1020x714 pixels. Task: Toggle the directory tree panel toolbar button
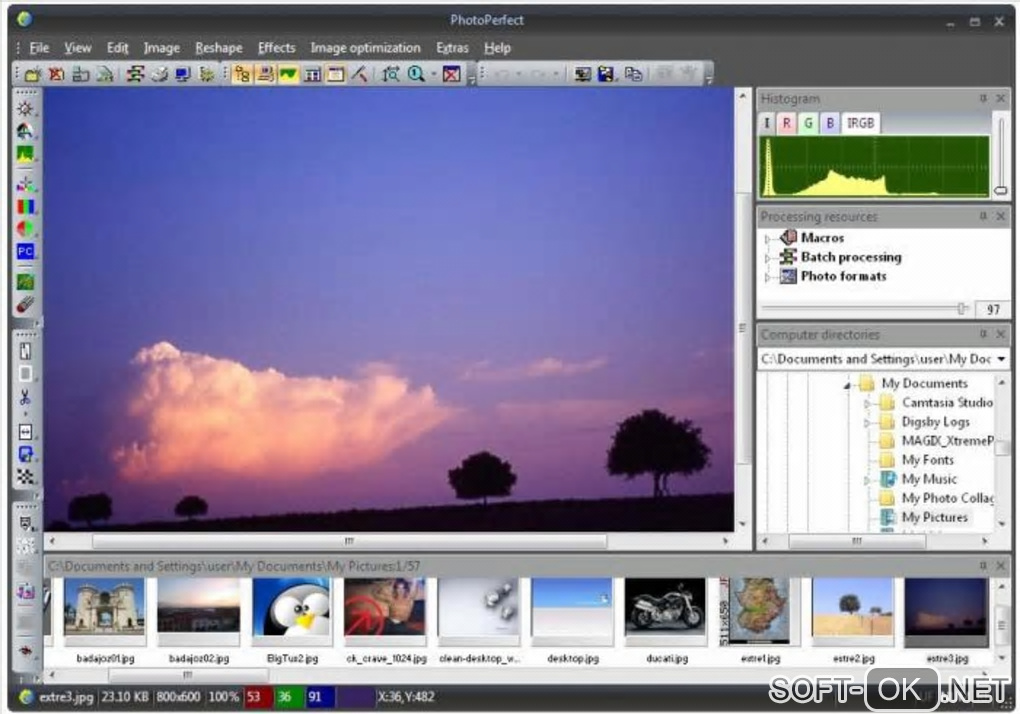point(242,74)
